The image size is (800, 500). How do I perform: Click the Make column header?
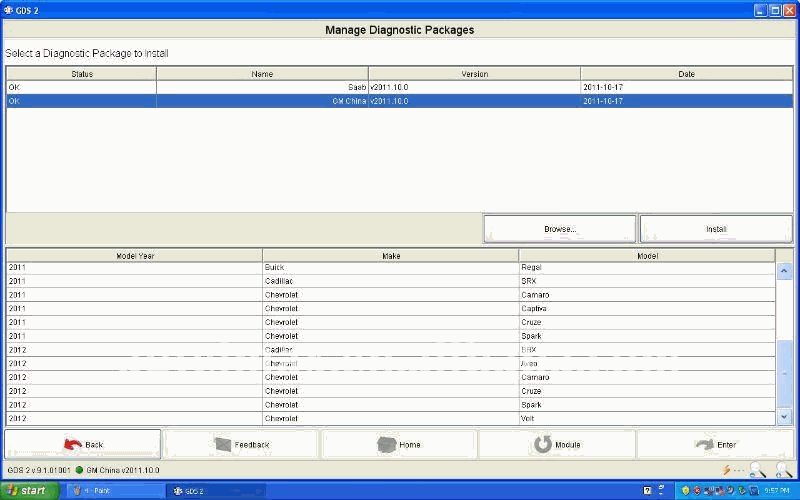(x=390, y=256)
